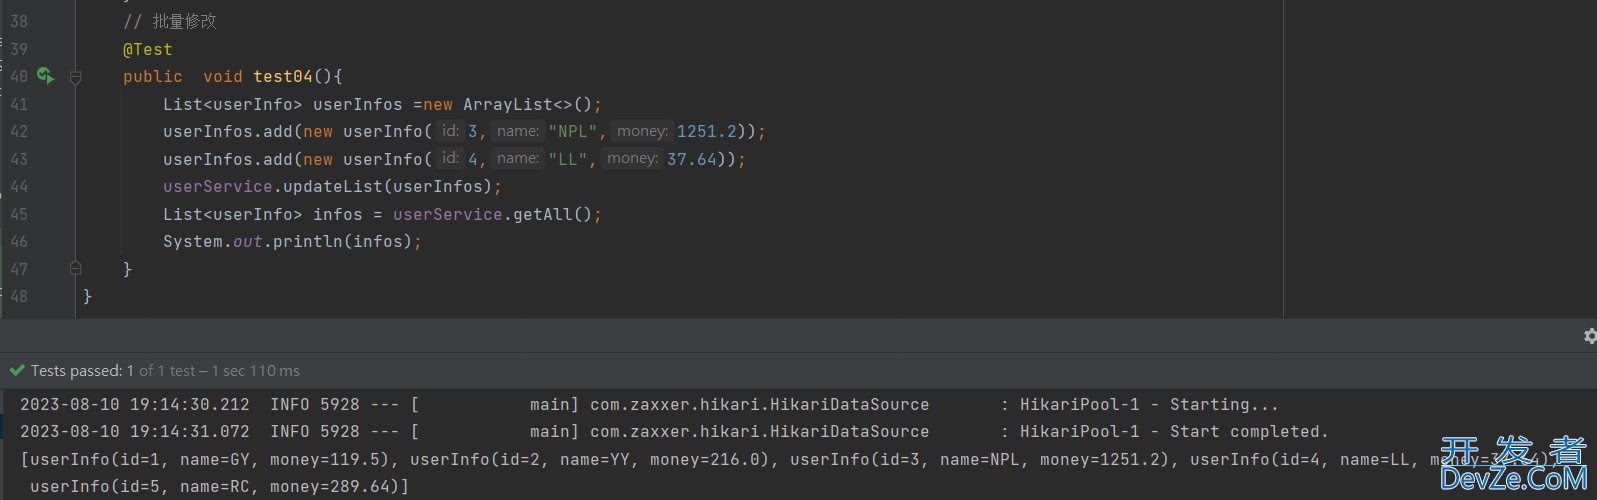Click 'userInfo(id=2, name=YY' in console output

click(520, 459)
